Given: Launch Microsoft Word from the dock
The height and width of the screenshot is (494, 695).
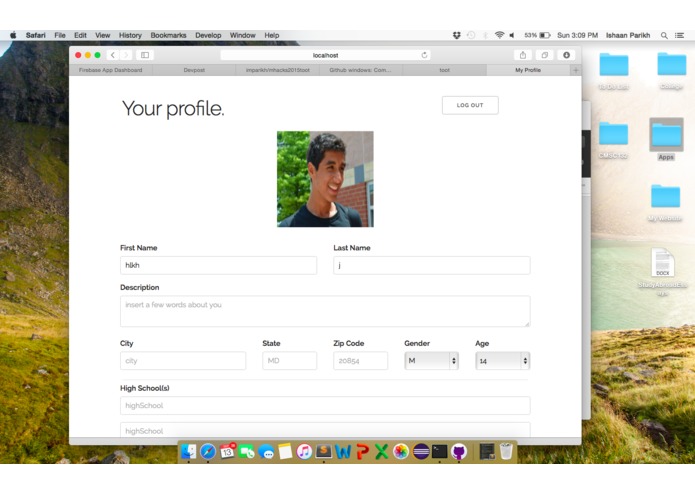Looking at the screenshot, I should pos(343,451).
